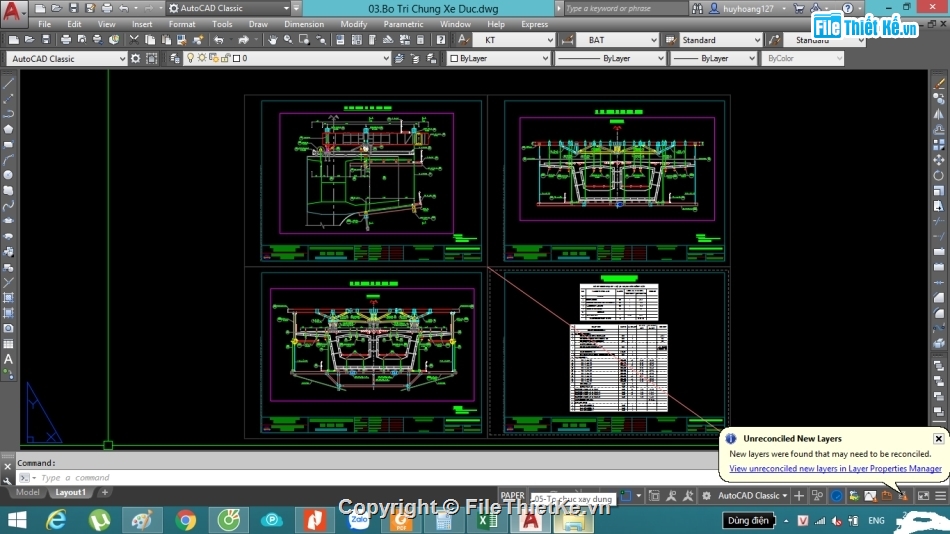Click the Text Style icon beside KT
This screenshot has height=534, width=950.
[463, 40]
